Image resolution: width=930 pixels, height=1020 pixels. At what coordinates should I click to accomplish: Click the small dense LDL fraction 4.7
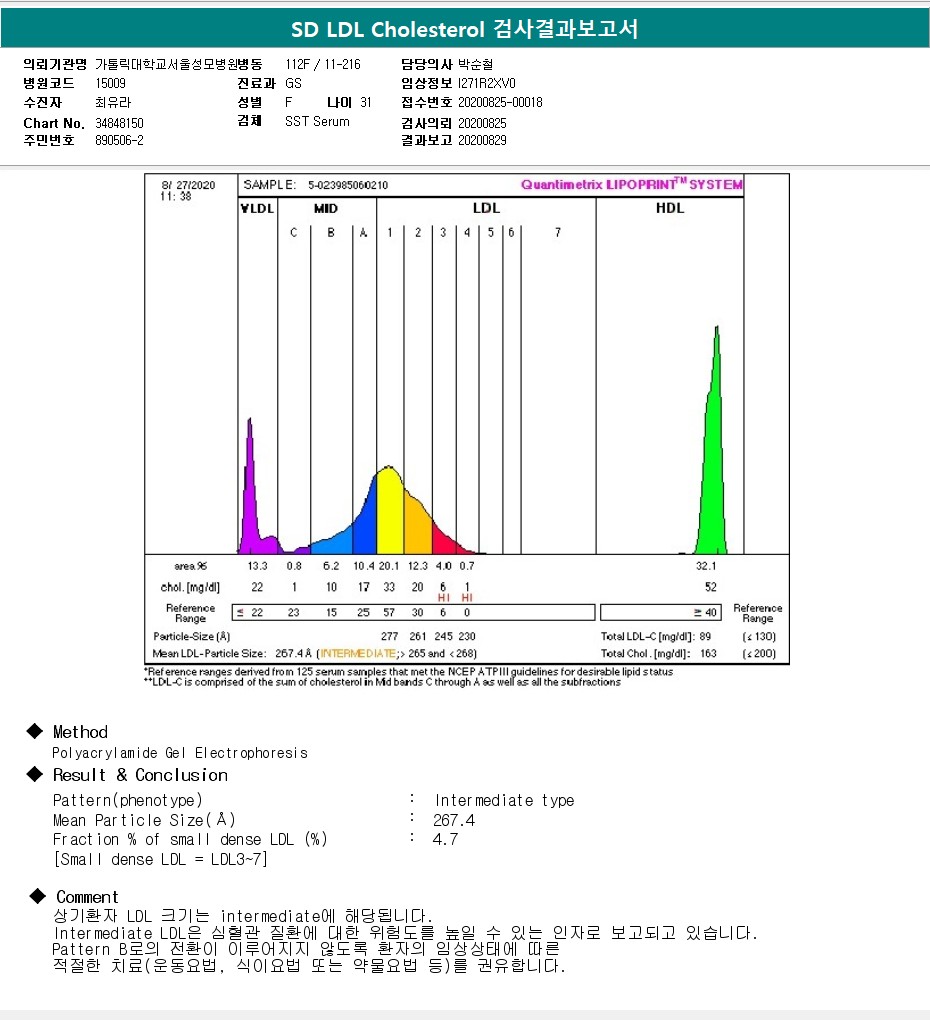(445, 839)
